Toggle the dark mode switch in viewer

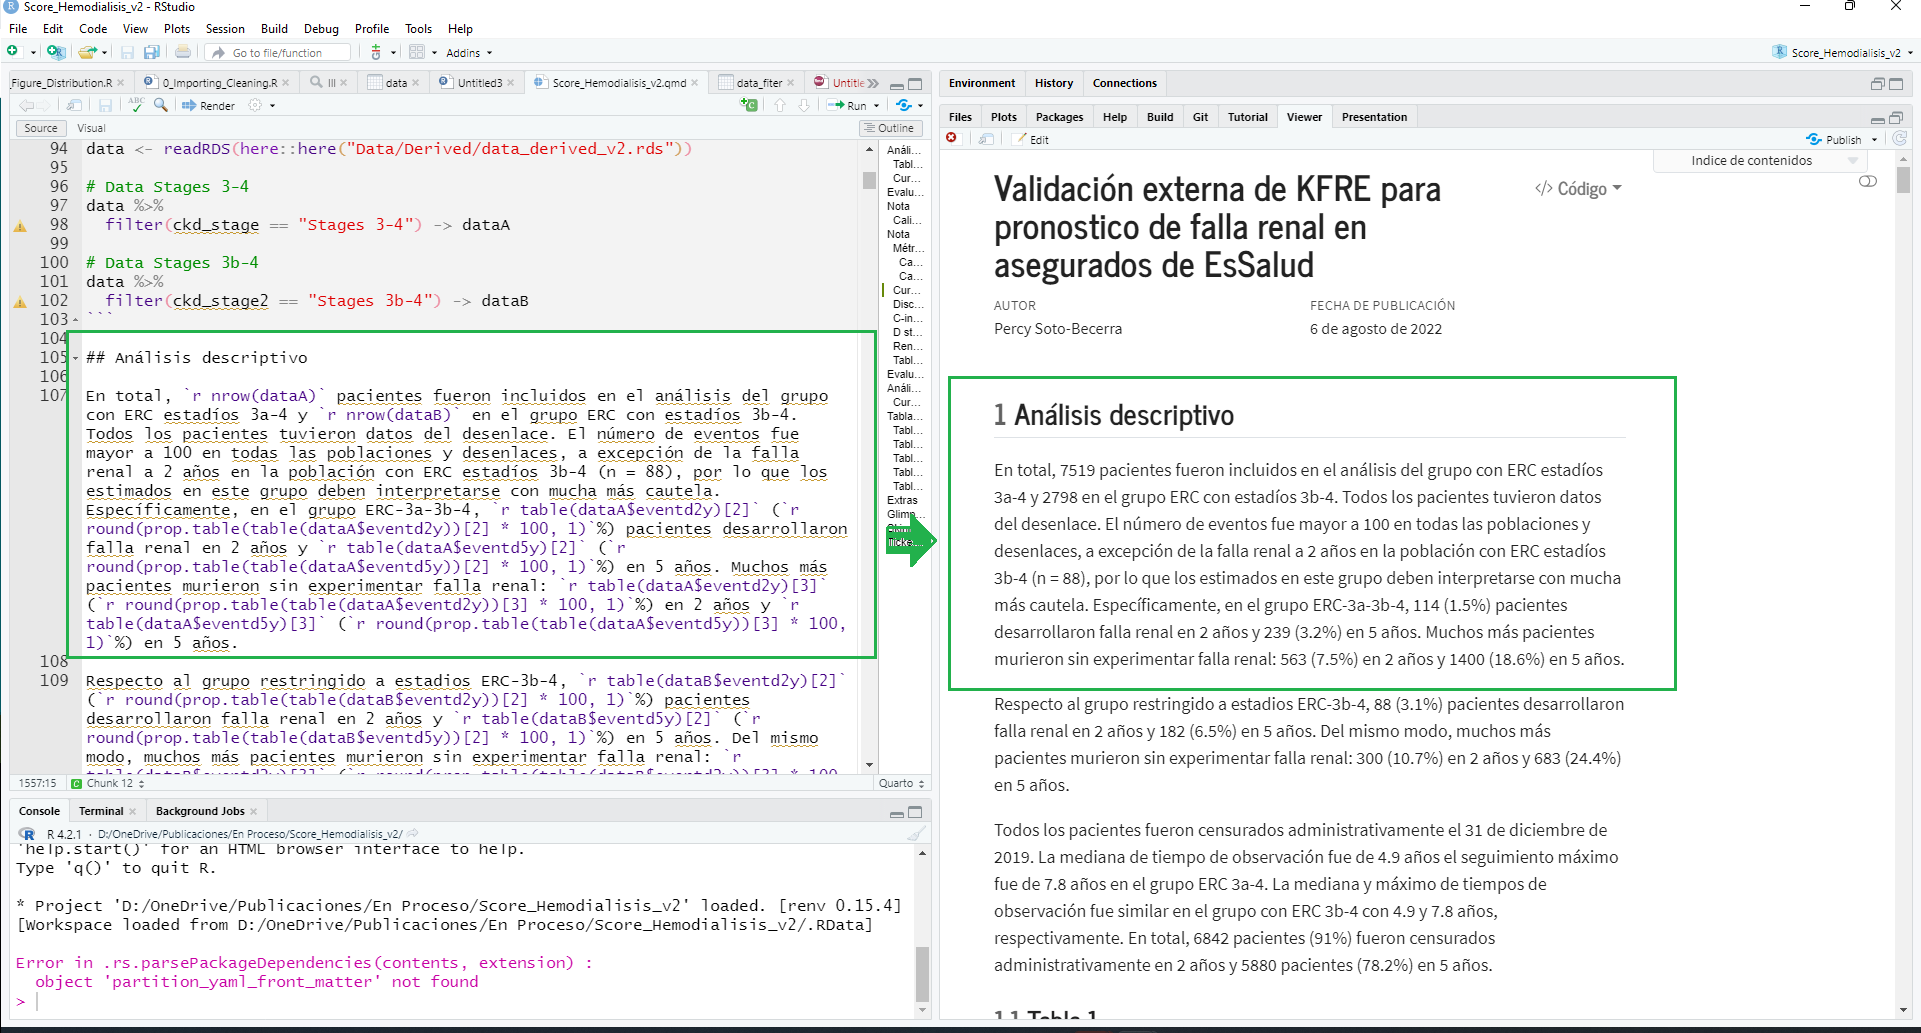[x=1867, y=182]
